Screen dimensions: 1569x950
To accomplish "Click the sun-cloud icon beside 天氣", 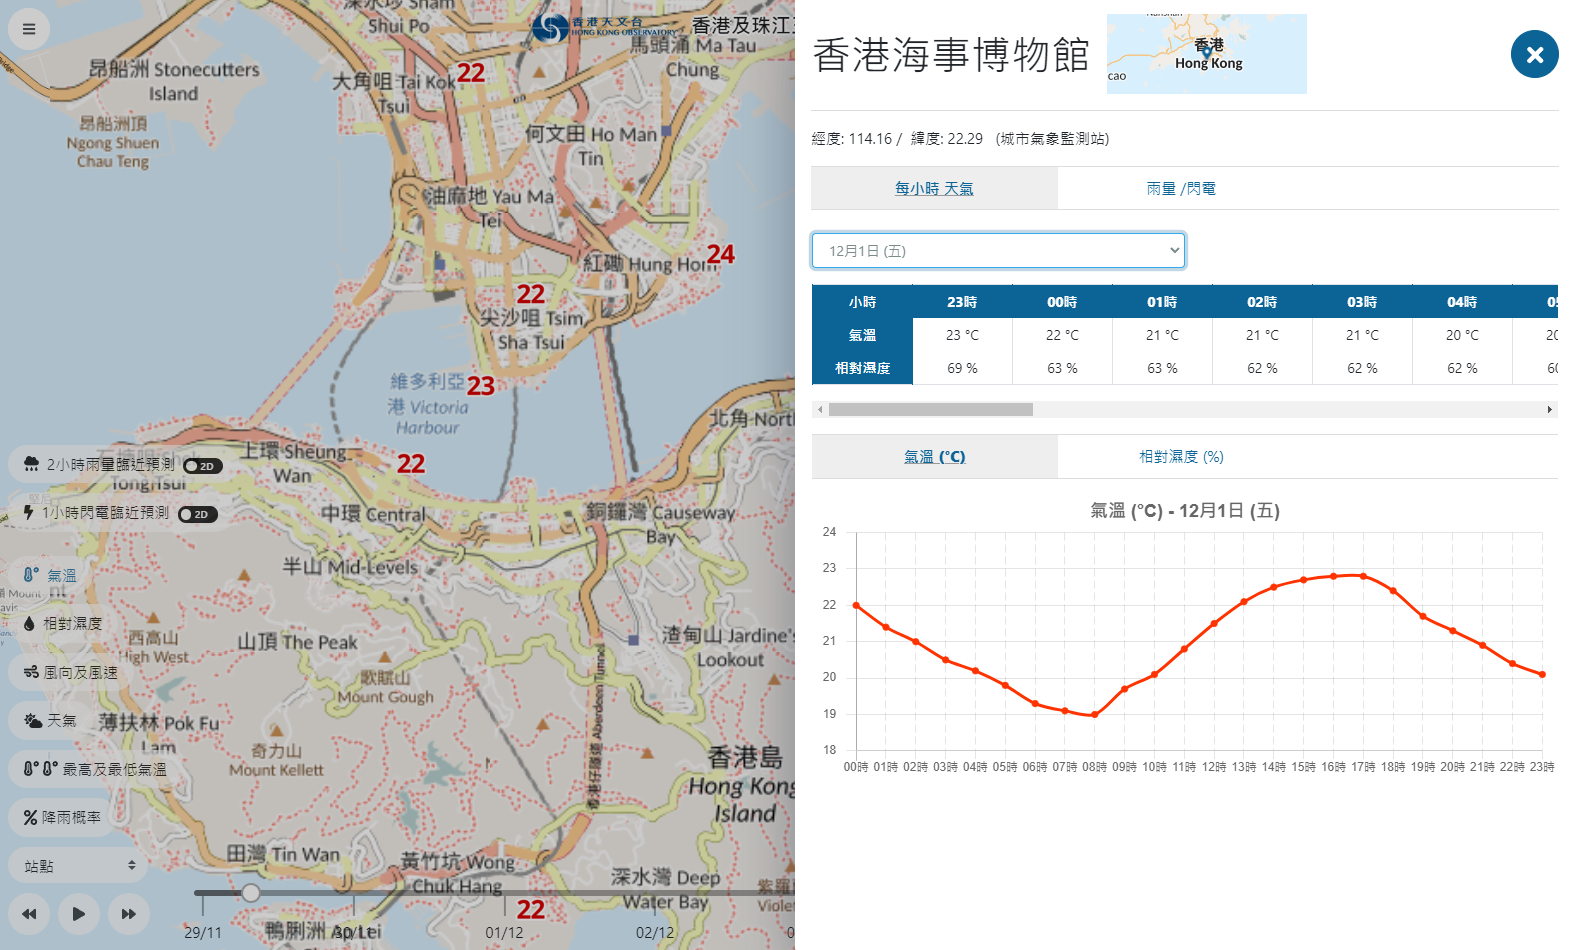I will coord(33,720).
